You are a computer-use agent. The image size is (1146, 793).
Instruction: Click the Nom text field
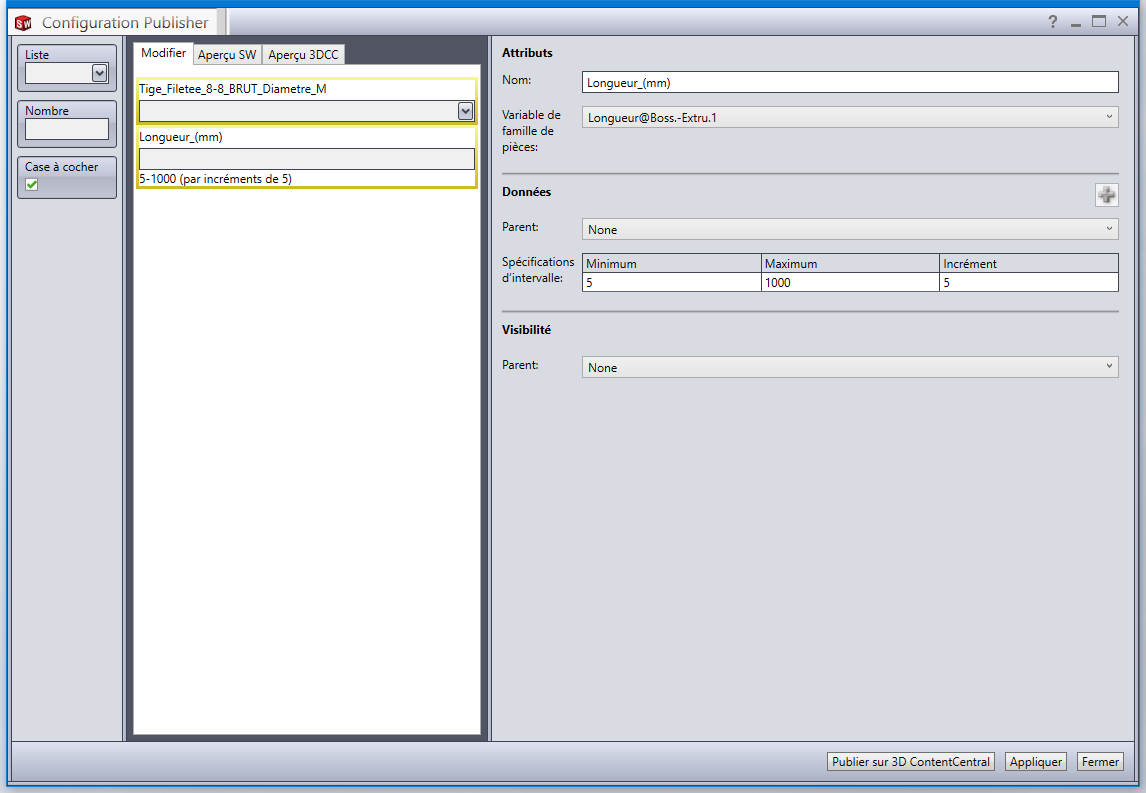coord(849,83)
